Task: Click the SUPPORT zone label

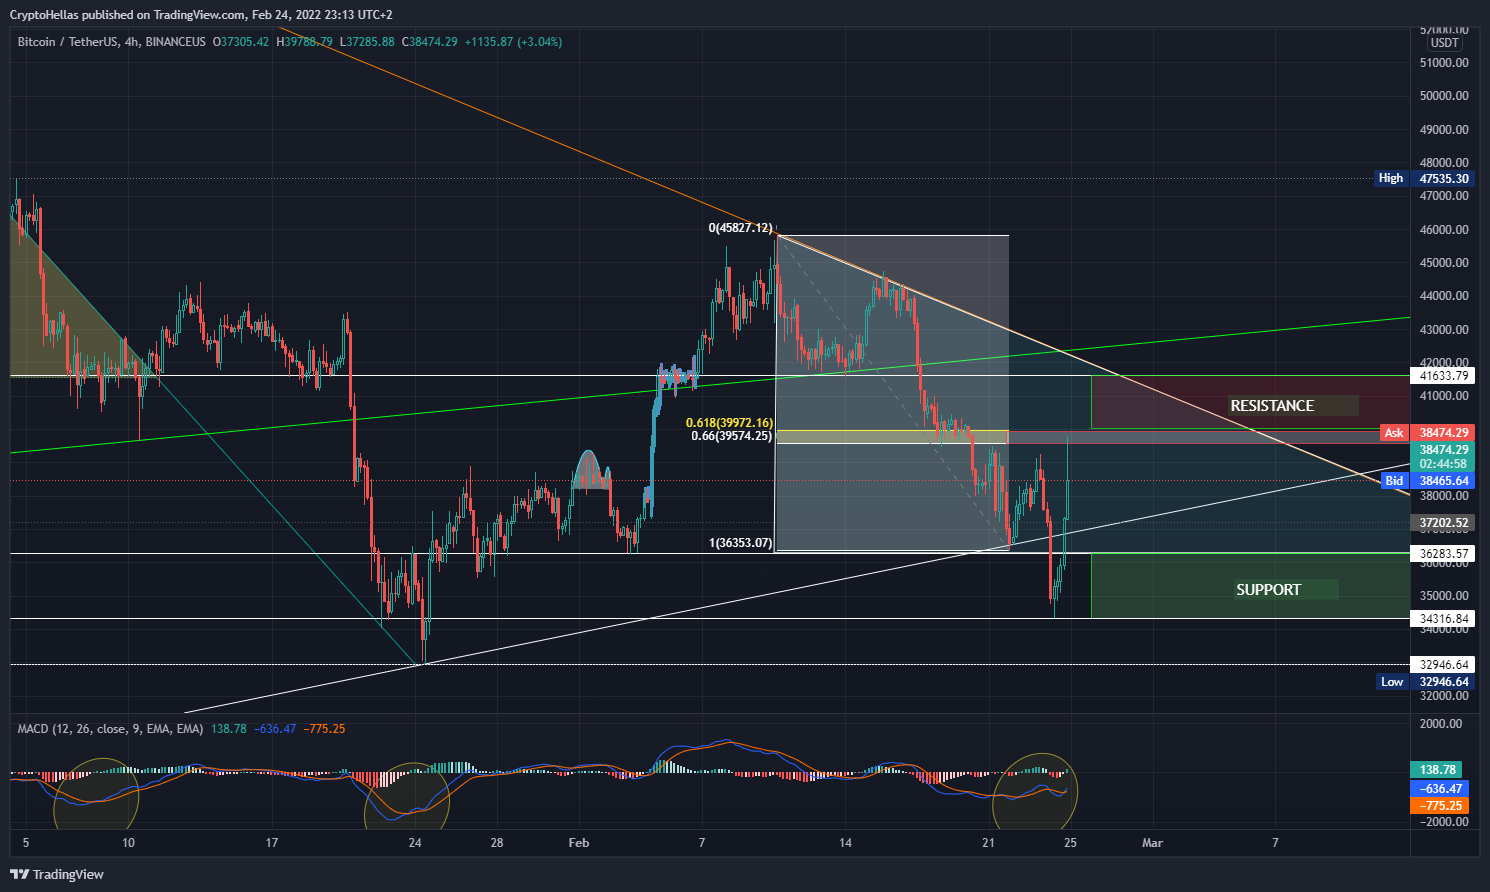Action: [x=1268, y=590]
